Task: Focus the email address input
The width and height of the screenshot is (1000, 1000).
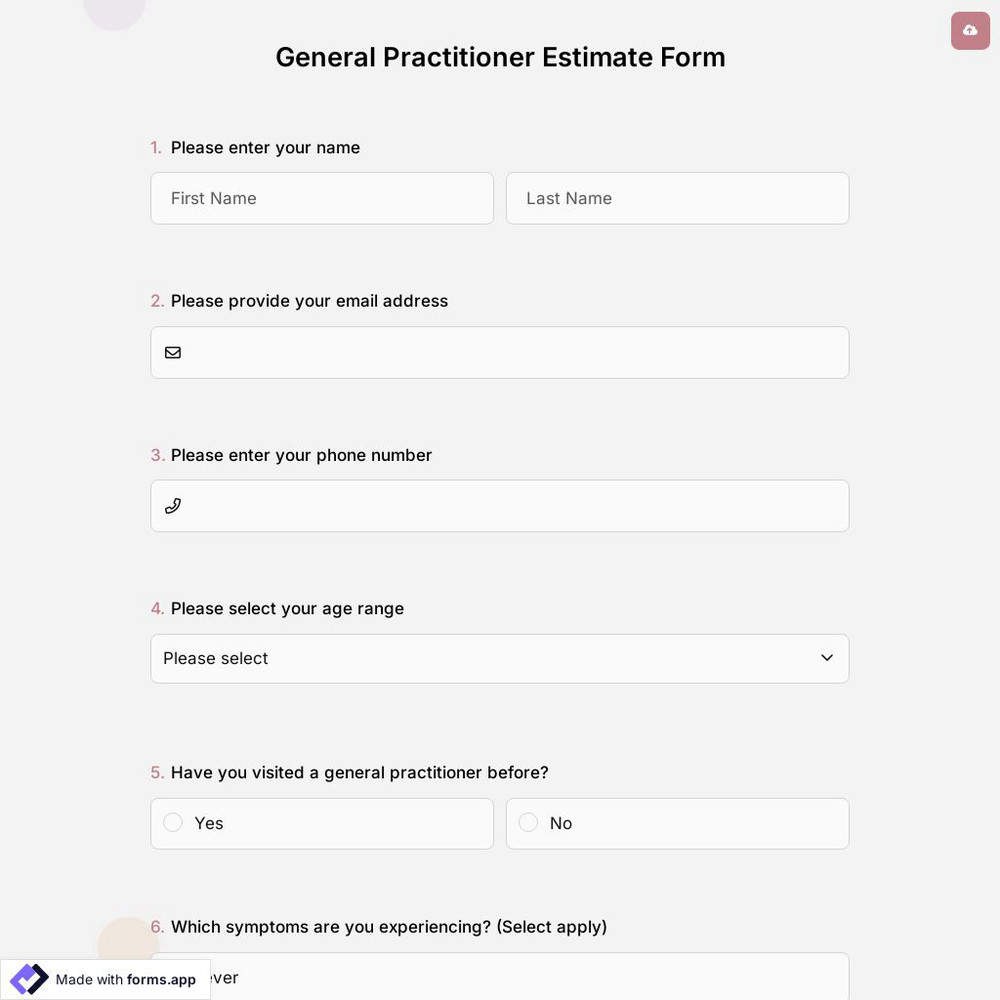Action: [500, 352]
